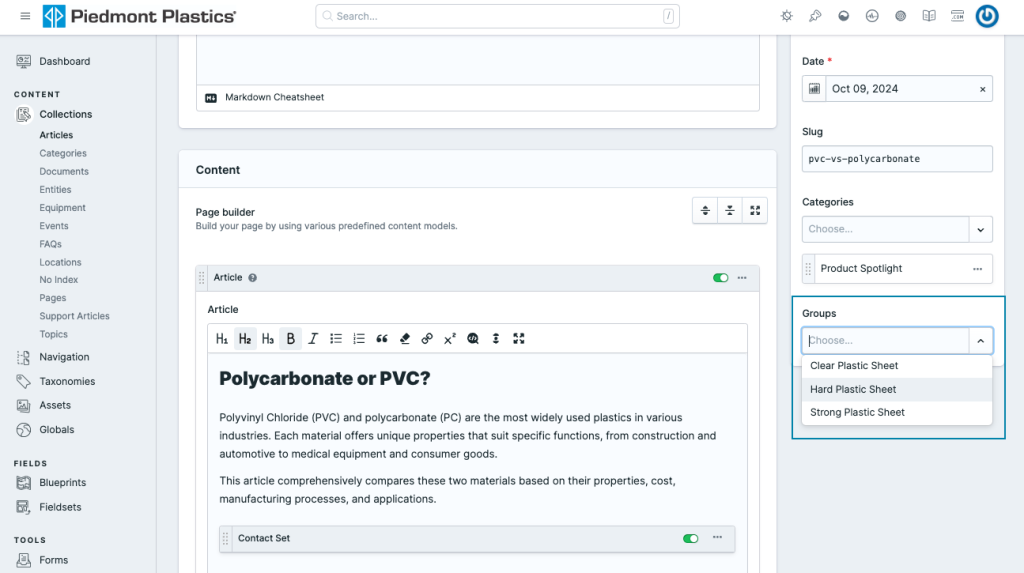
Task: Open the Contact Set options menu
Action: click(x=717, y=537)
